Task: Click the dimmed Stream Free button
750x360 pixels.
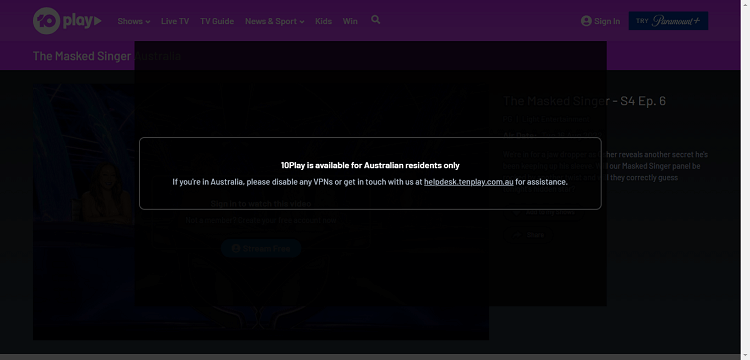Action: (261, 249)
